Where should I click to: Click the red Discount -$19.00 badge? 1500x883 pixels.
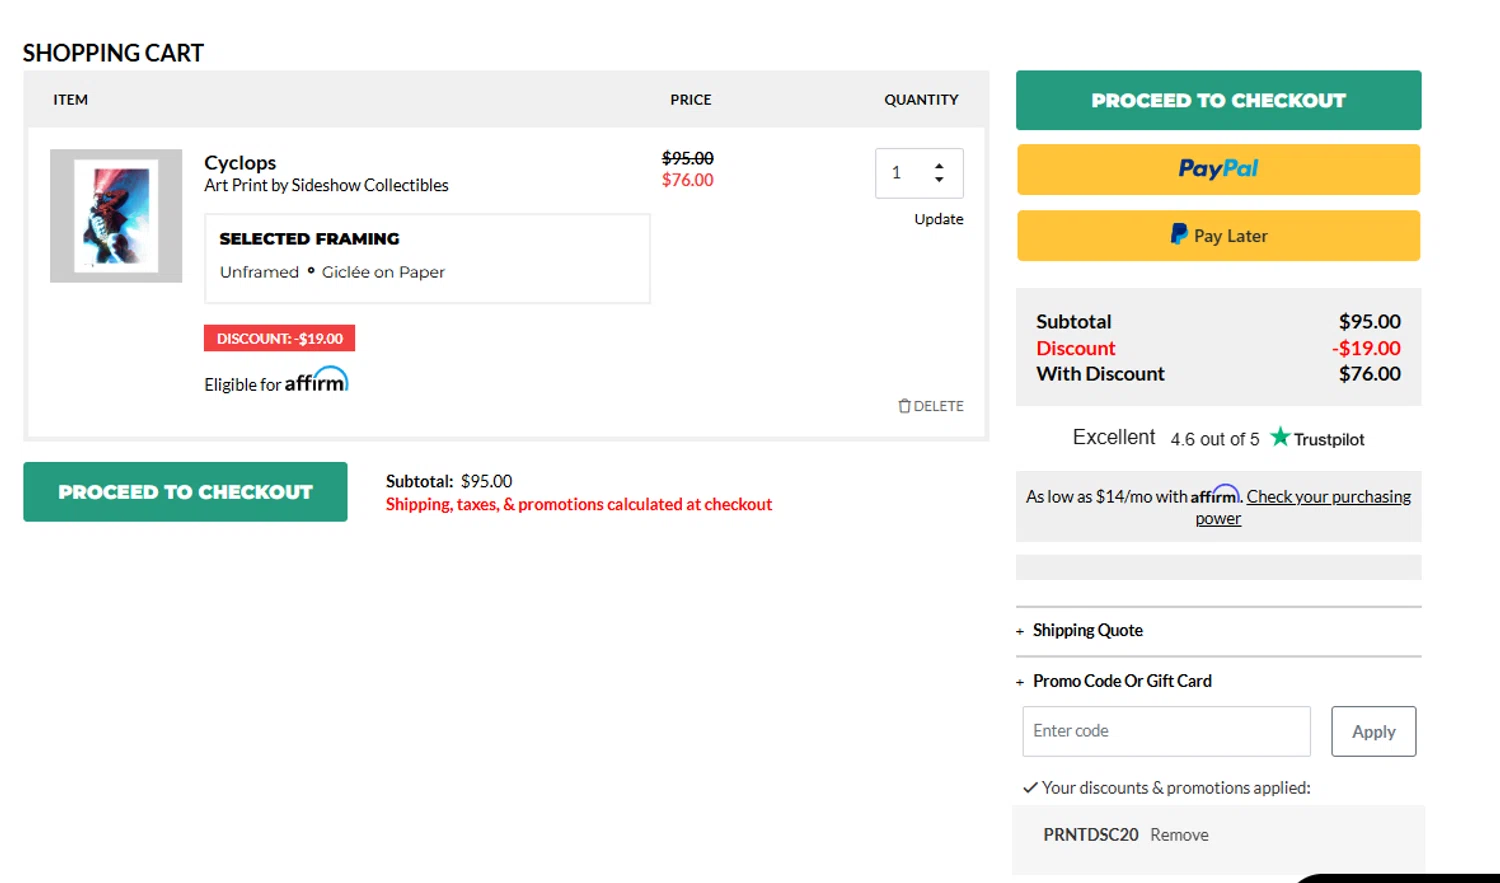(x=279, y=338)
